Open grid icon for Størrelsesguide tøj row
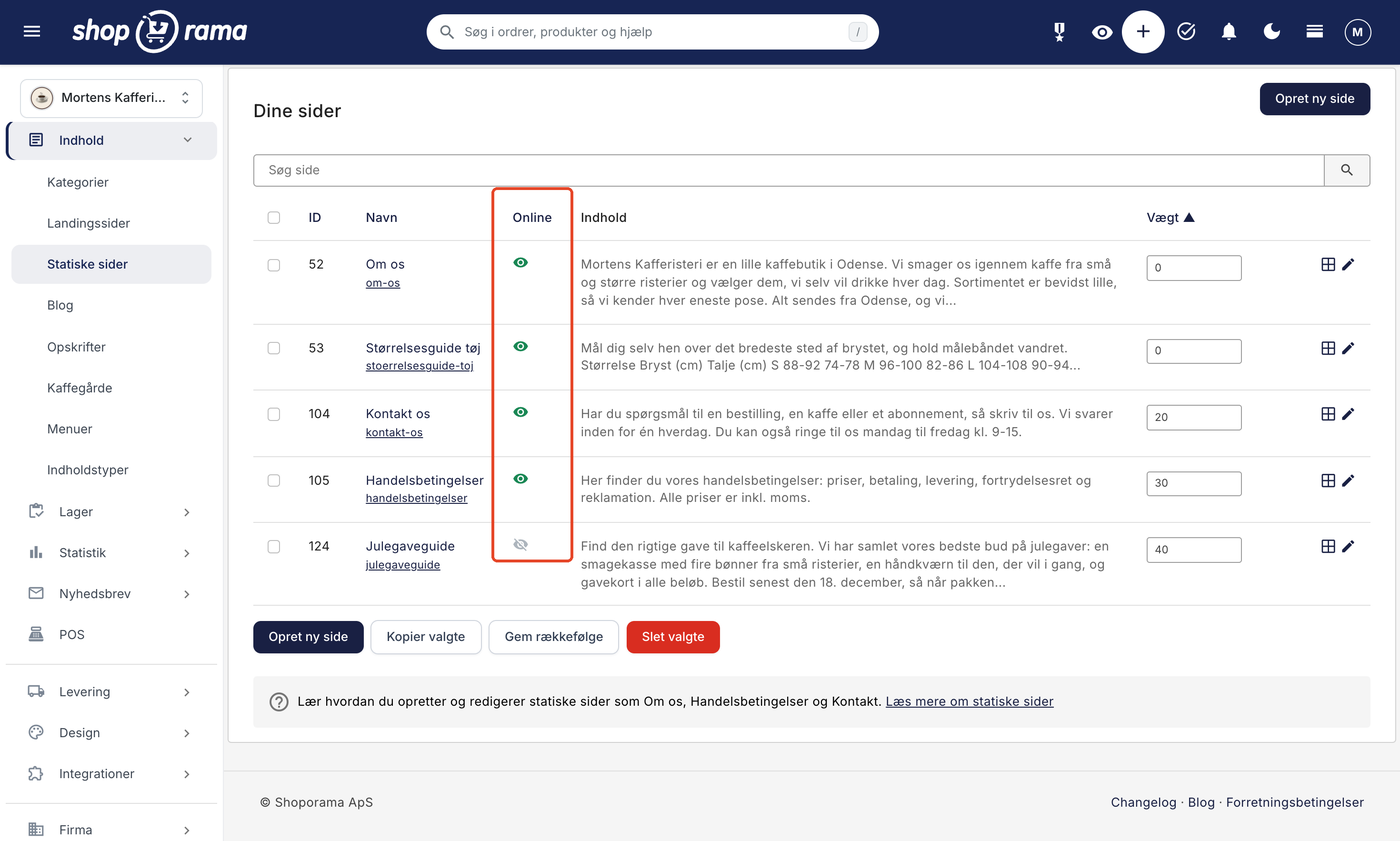This screenshot has height=841, width=1400. click(1328, 348)
